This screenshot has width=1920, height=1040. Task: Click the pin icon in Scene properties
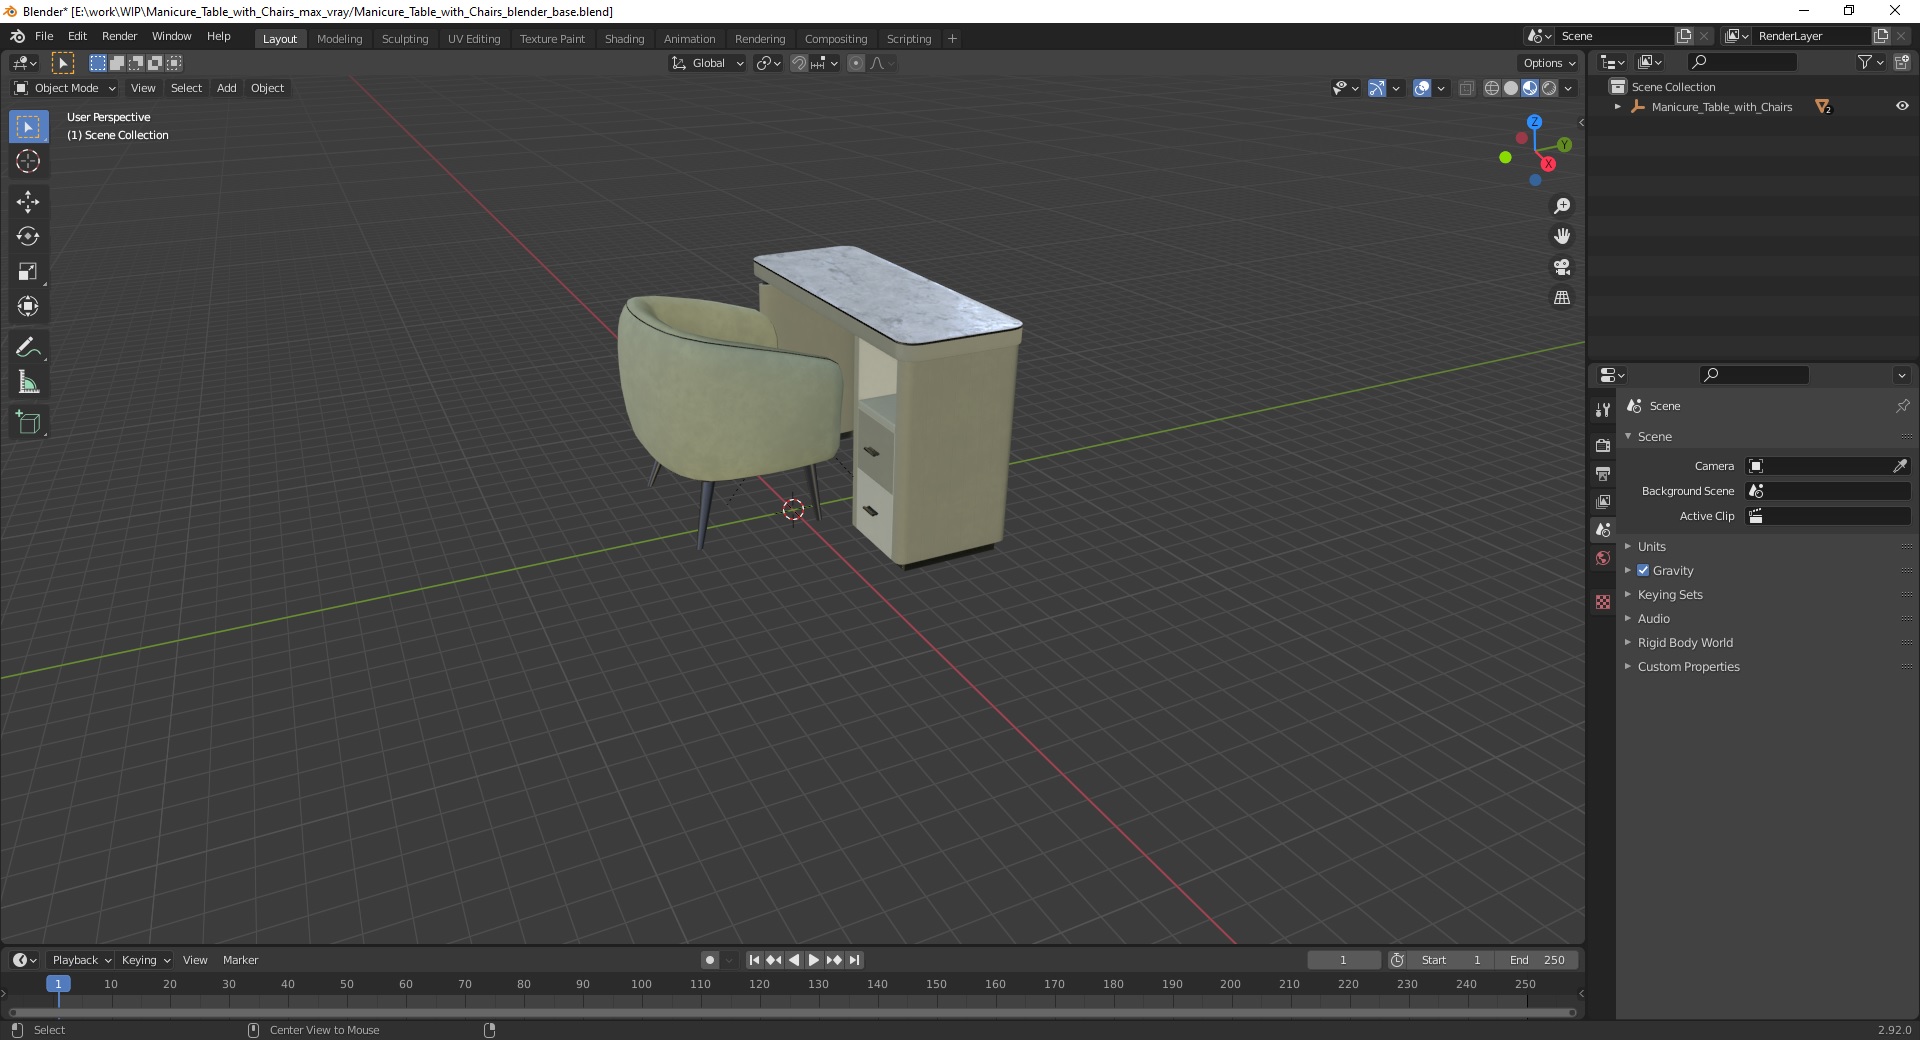(x=1902, y=406)
